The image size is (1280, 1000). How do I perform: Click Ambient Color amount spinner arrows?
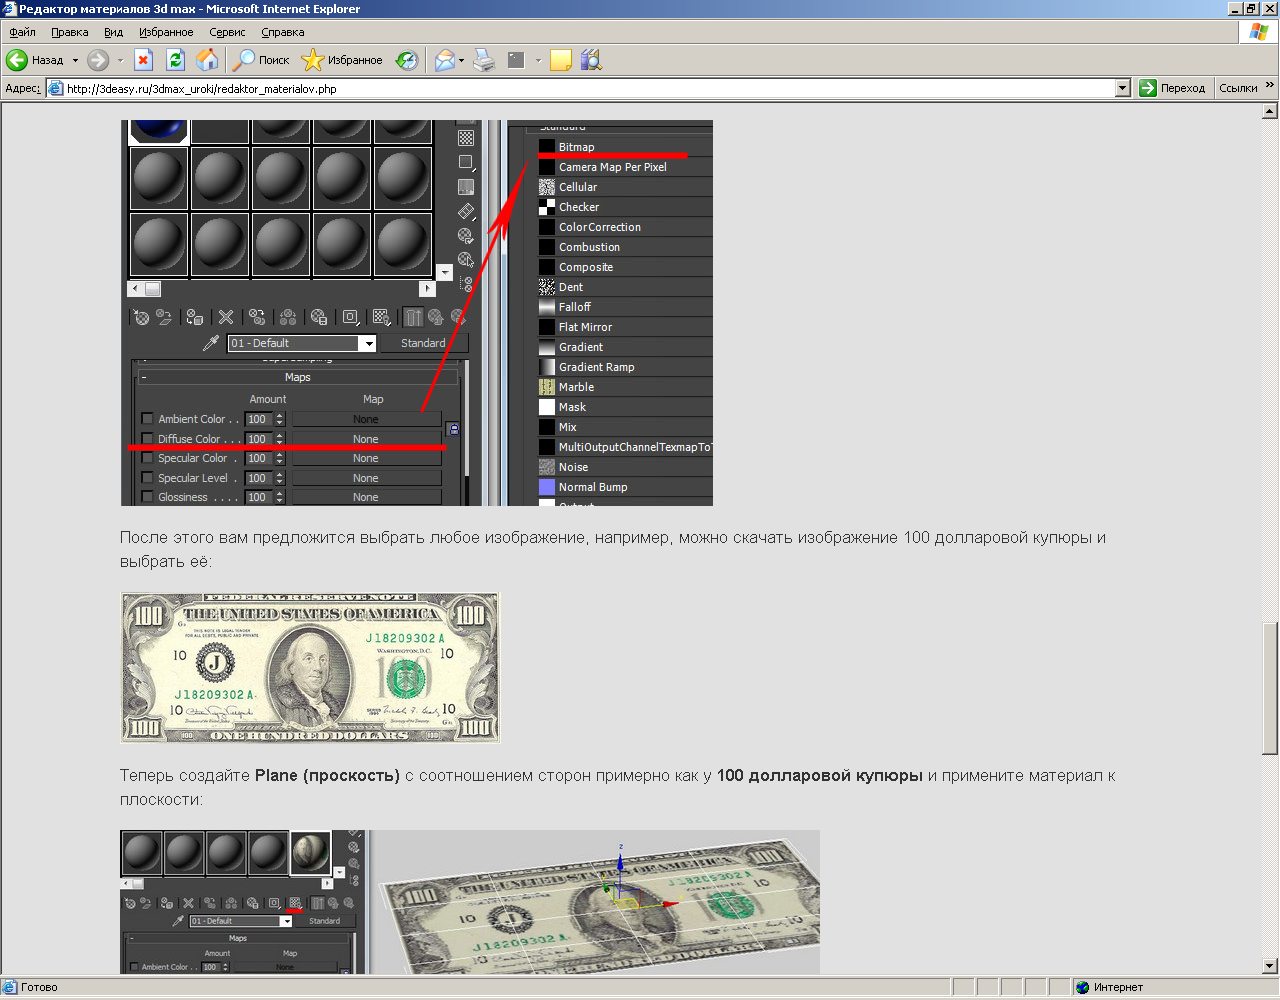tap(280, 419)
